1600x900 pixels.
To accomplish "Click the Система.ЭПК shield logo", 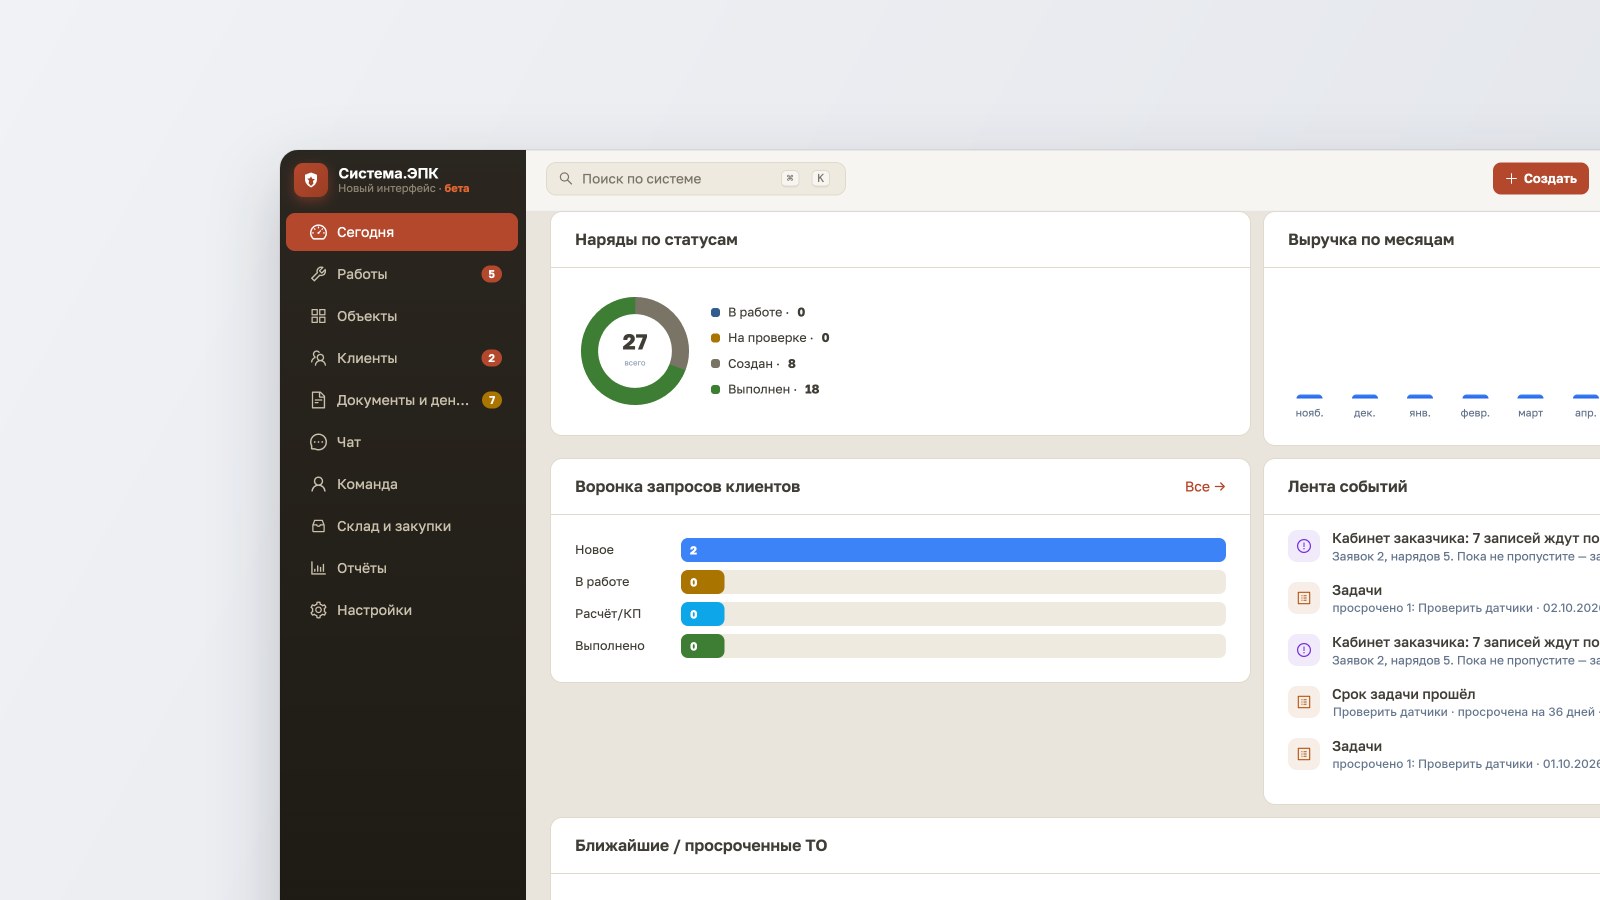I will 311,180.
